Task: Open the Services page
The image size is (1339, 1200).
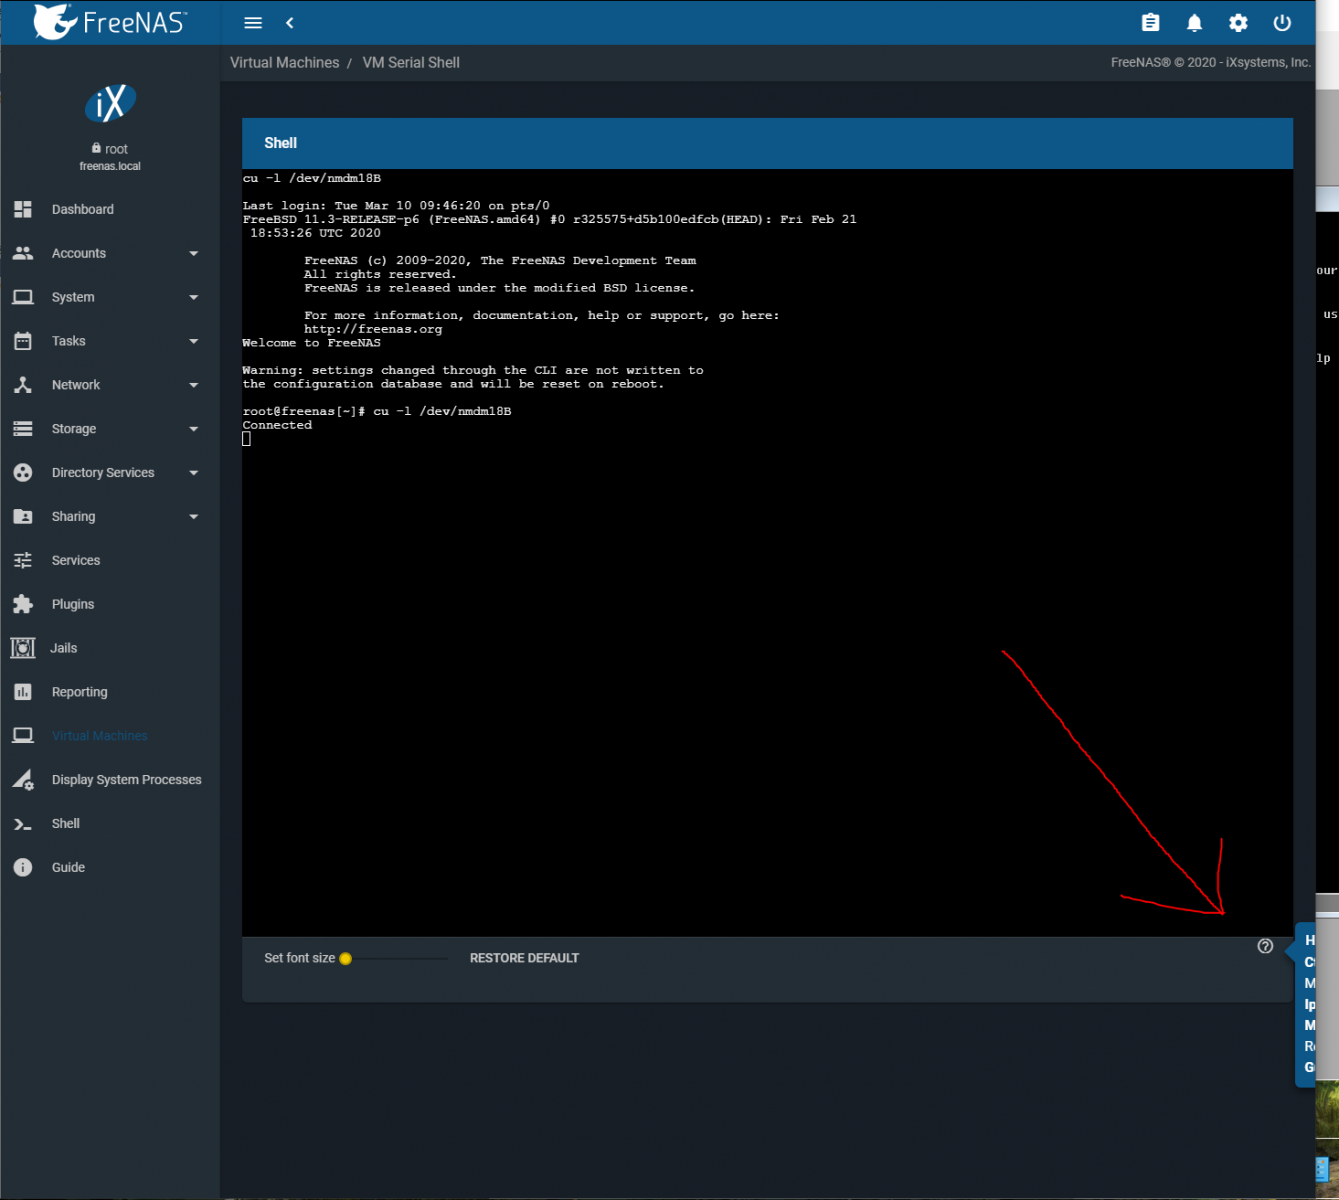Action: [x=76, y=561]
